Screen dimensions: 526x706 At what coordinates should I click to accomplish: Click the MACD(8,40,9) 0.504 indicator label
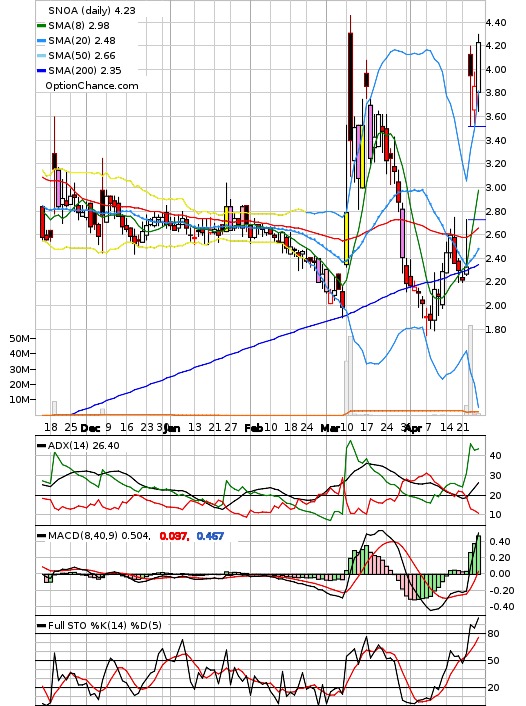[x=99, y=536]
